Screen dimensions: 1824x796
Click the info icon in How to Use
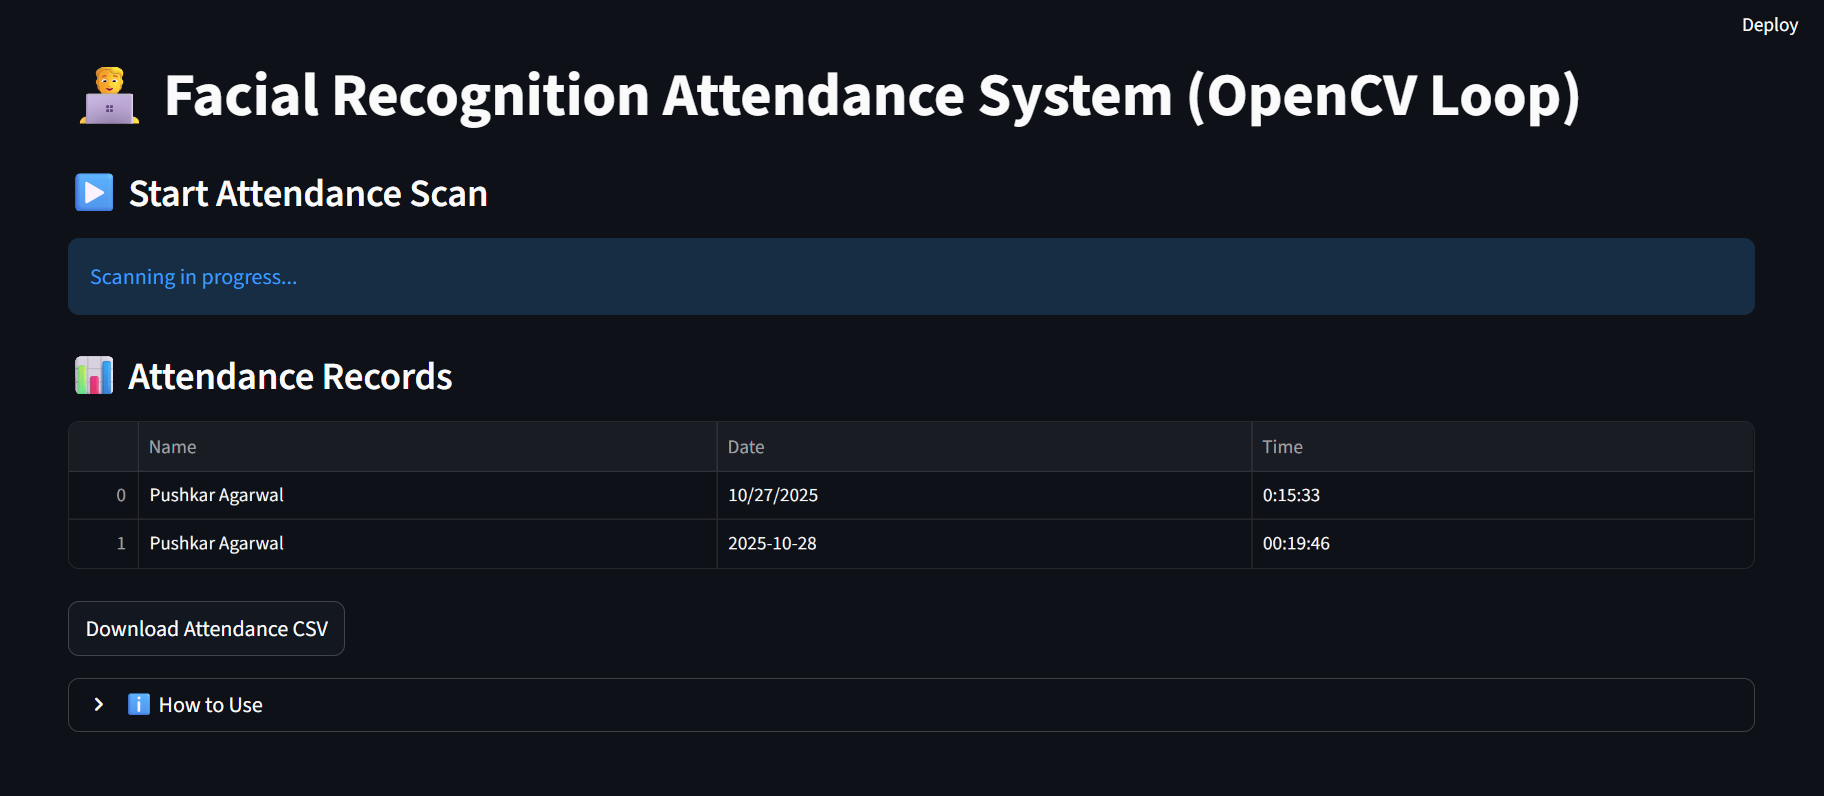pos(139,705)
